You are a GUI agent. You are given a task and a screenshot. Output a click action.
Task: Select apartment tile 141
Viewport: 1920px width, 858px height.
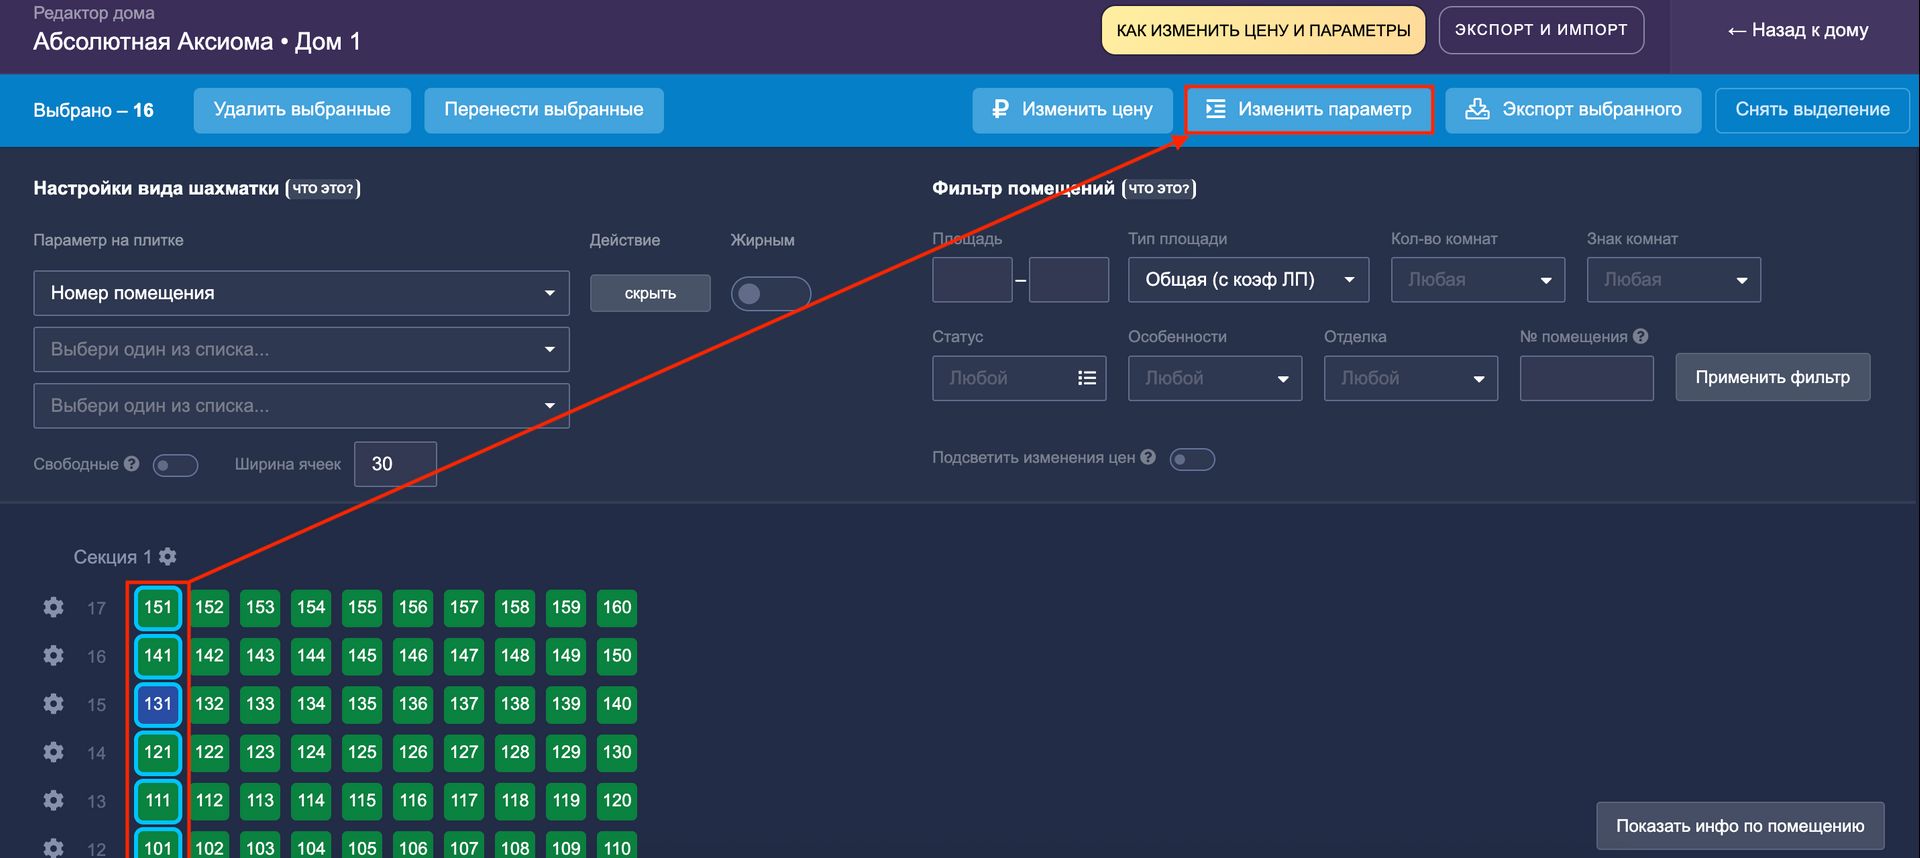coord(158,655)
